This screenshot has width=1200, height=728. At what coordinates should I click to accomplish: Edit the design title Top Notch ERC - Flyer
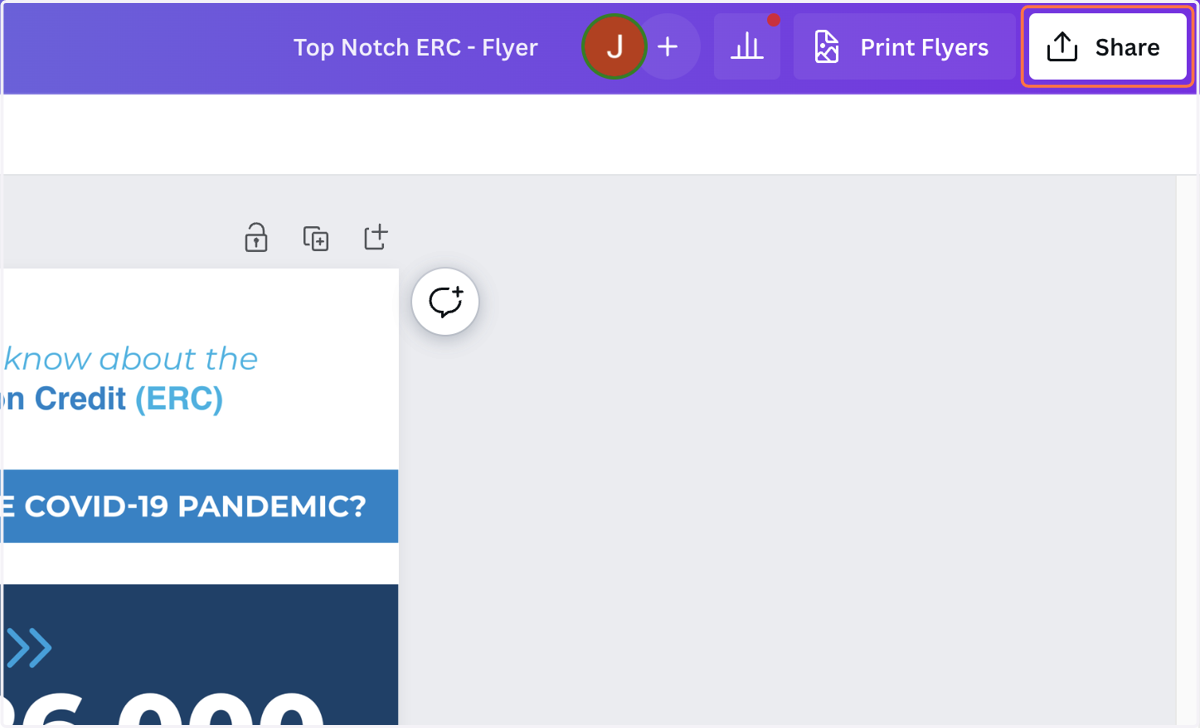(x=415, y=47)
